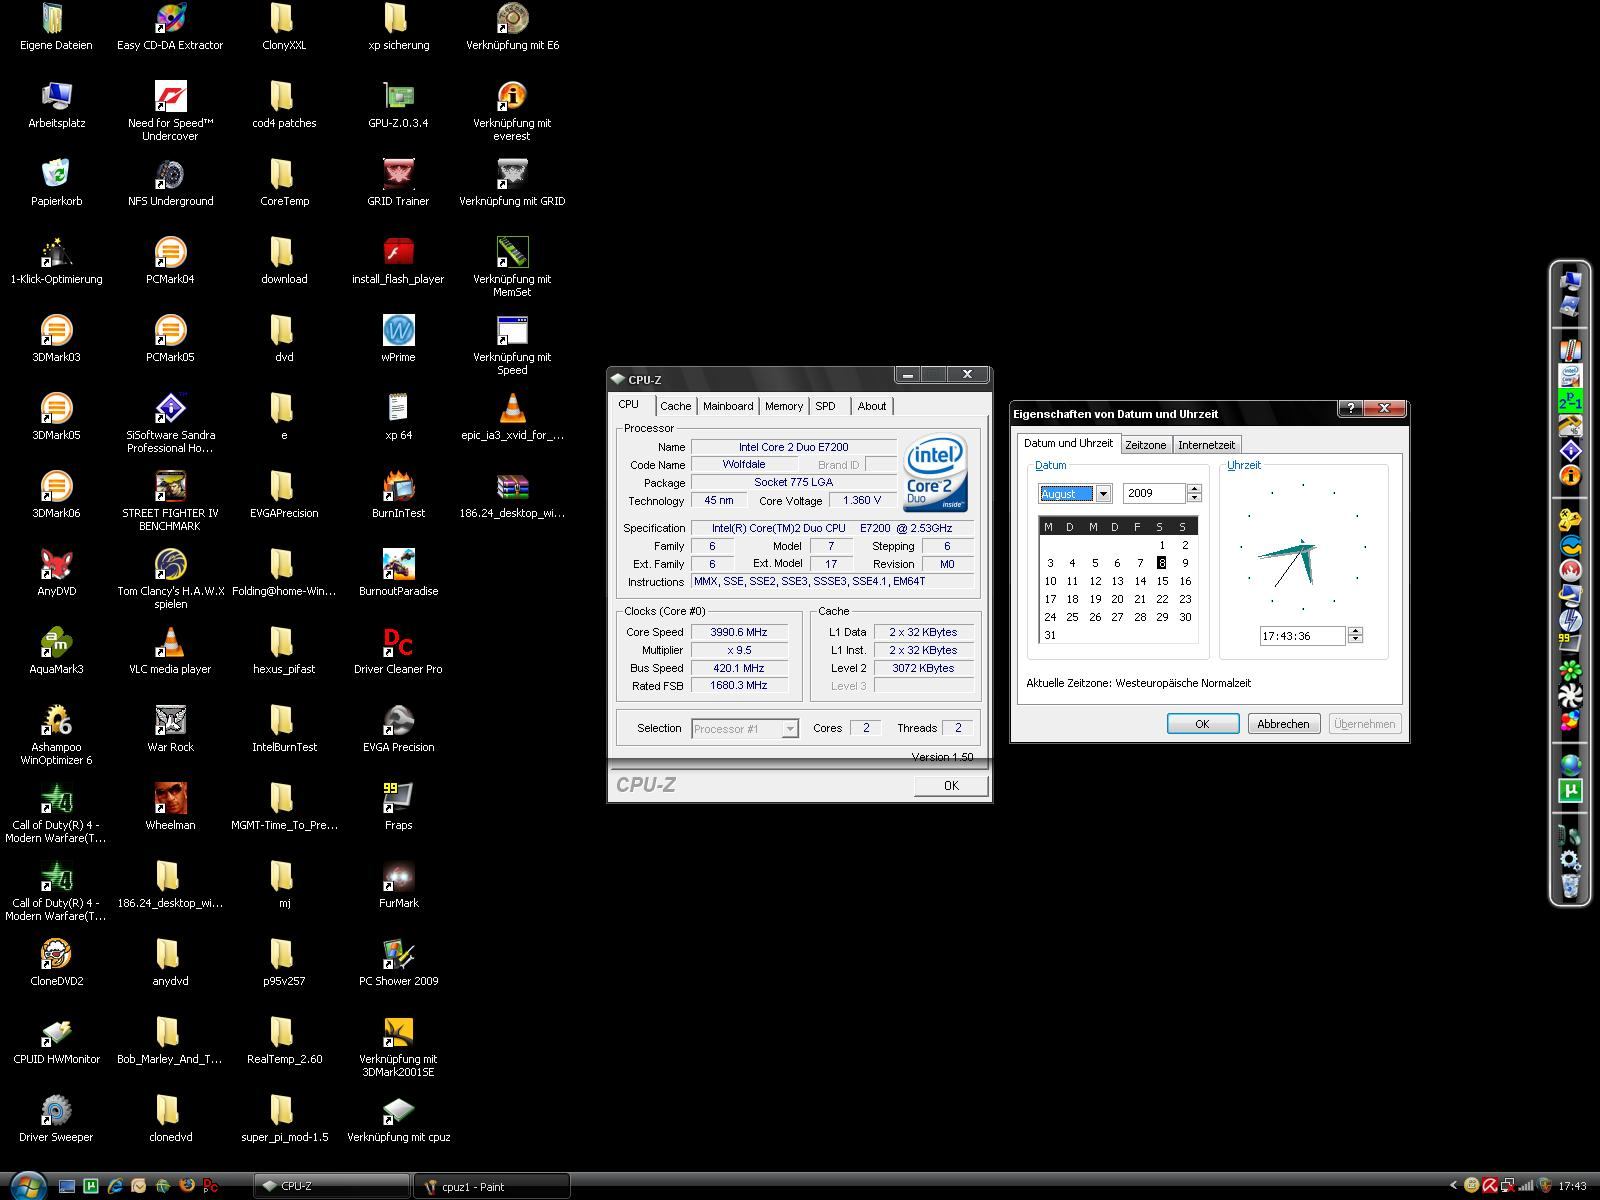Open the Internetzeit tab
Image resolution: width=1600 pixels, height=1200 pixels.
(x=1206, y=445)
